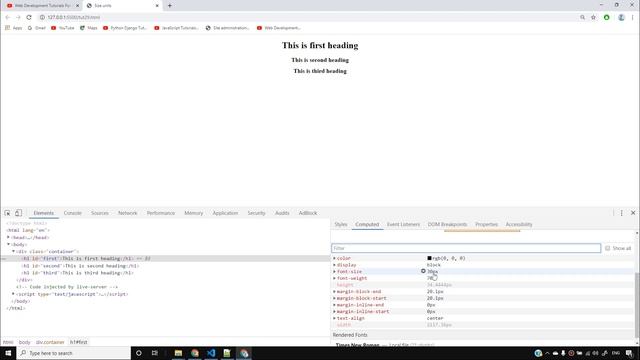Open the DOM Breakpoints sidebar tab
Image resolution: width=640 pixels, height=360 pixels.
pos(447,224)
